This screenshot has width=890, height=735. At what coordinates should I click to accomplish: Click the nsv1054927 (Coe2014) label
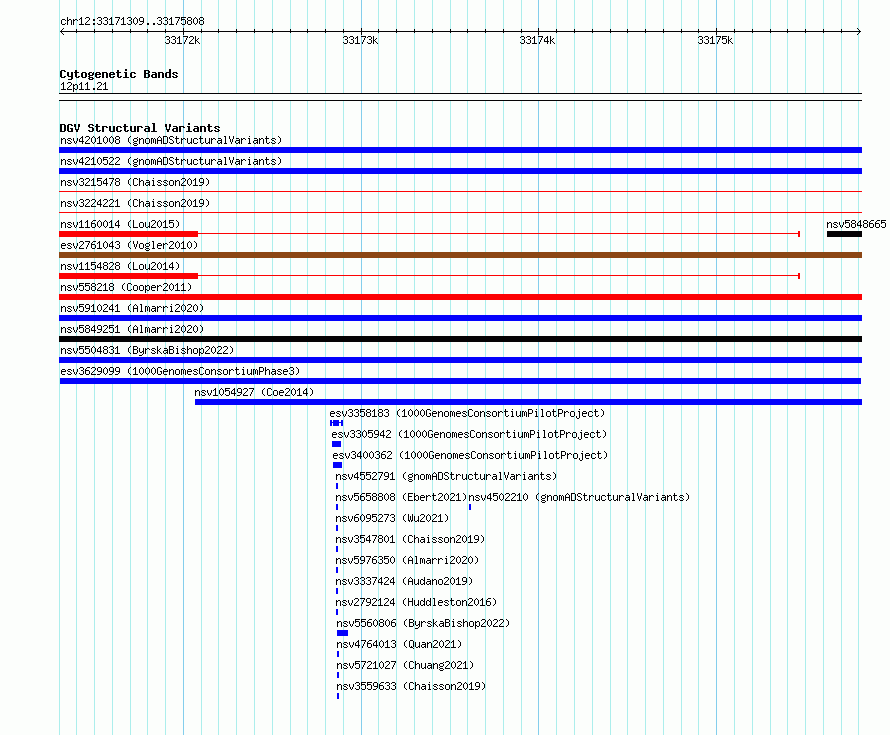254,392
